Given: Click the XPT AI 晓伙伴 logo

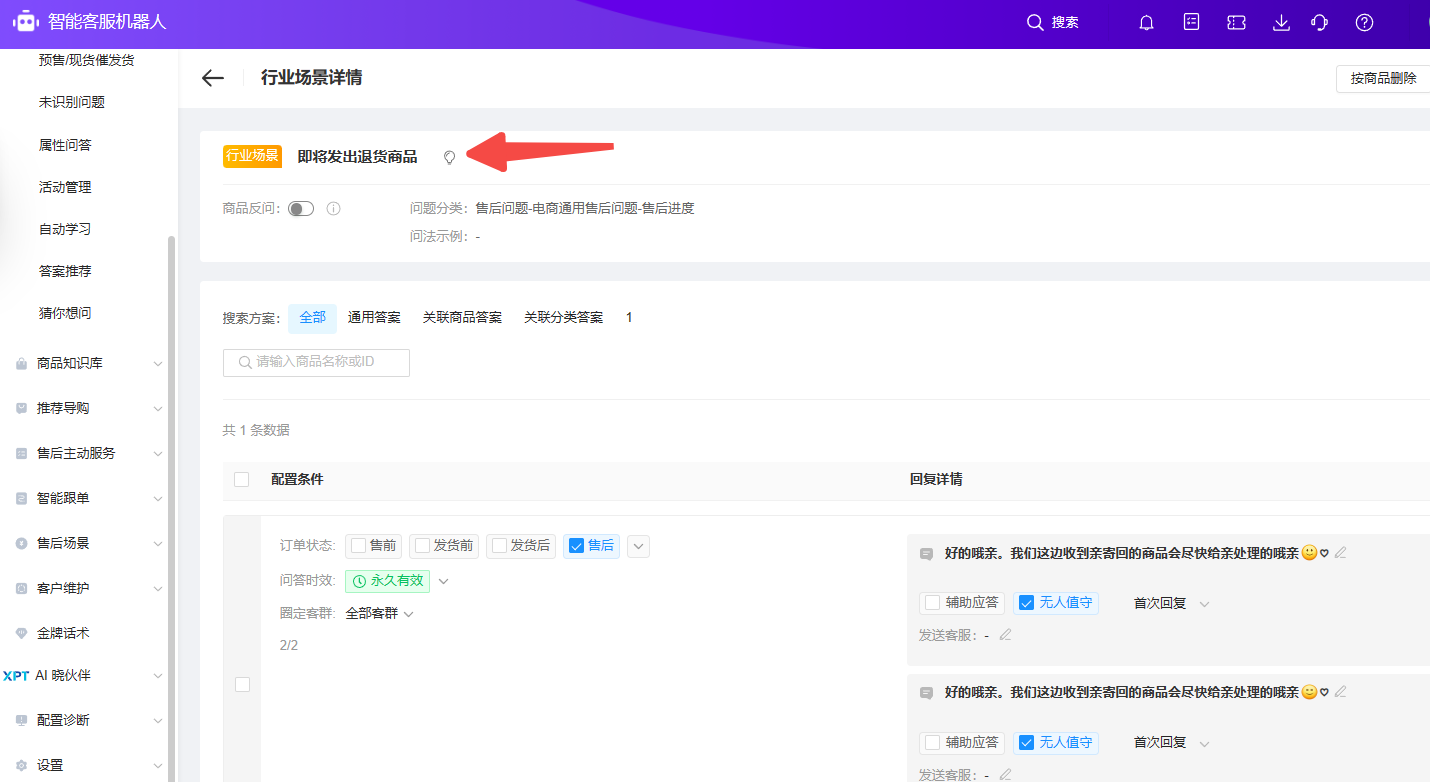Looking at the screenshot, I should click(16, 676).
